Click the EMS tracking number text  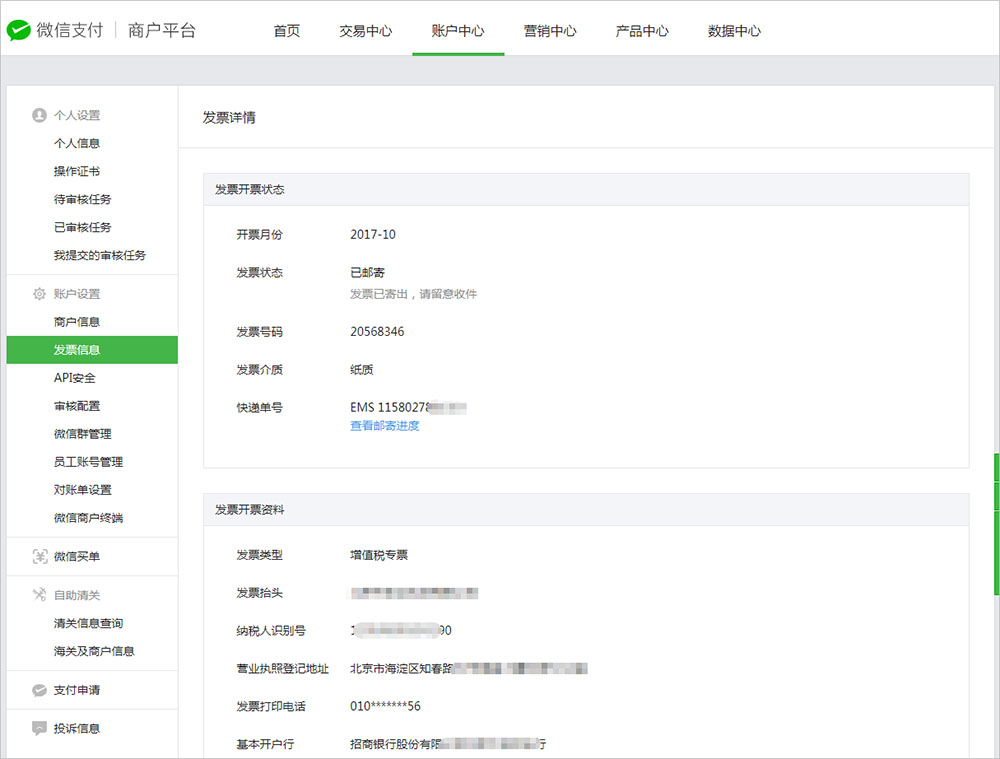(408, 408)
